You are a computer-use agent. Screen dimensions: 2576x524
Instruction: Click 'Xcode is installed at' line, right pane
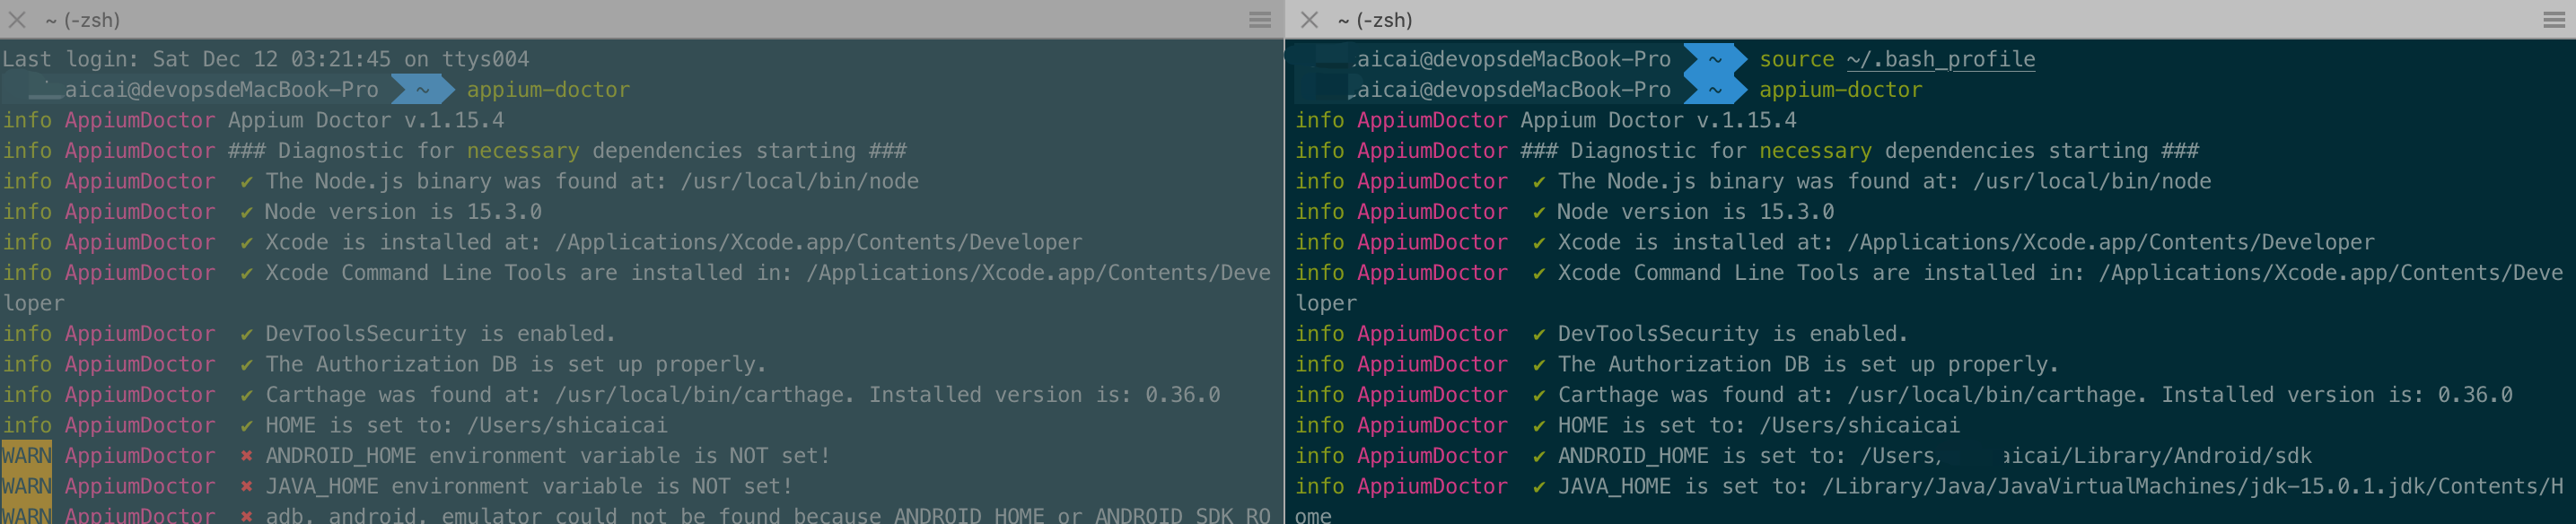1966,242
